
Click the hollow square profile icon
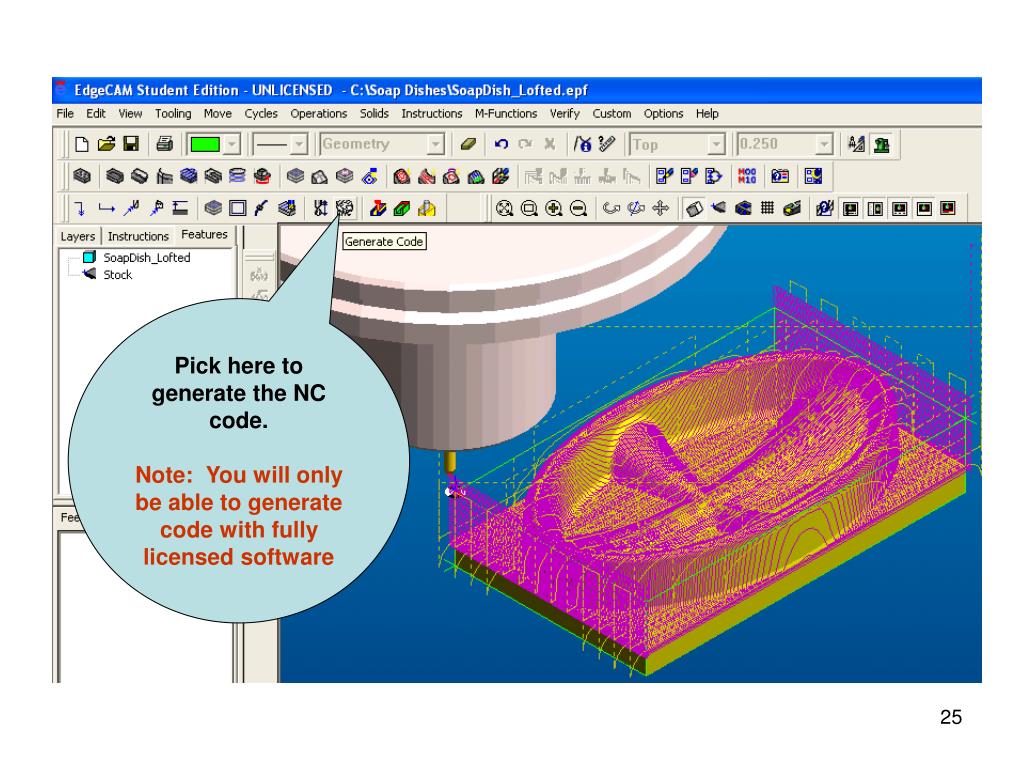238,208
